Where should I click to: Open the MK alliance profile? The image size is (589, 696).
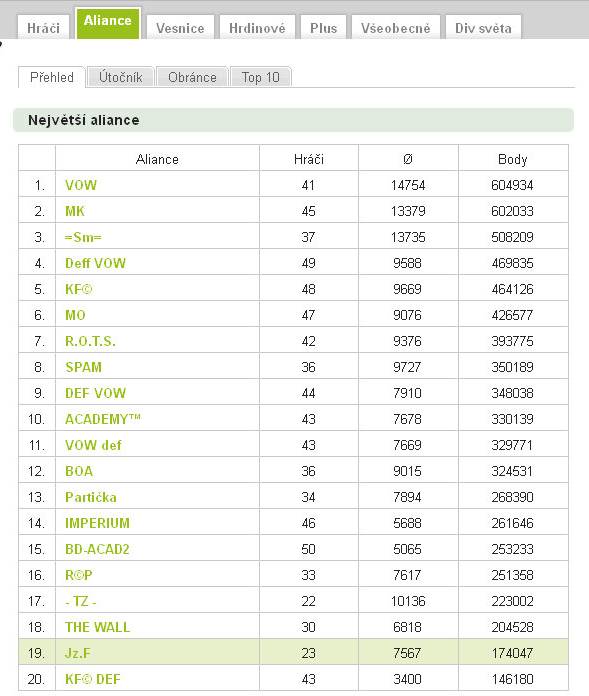point(75,211)
